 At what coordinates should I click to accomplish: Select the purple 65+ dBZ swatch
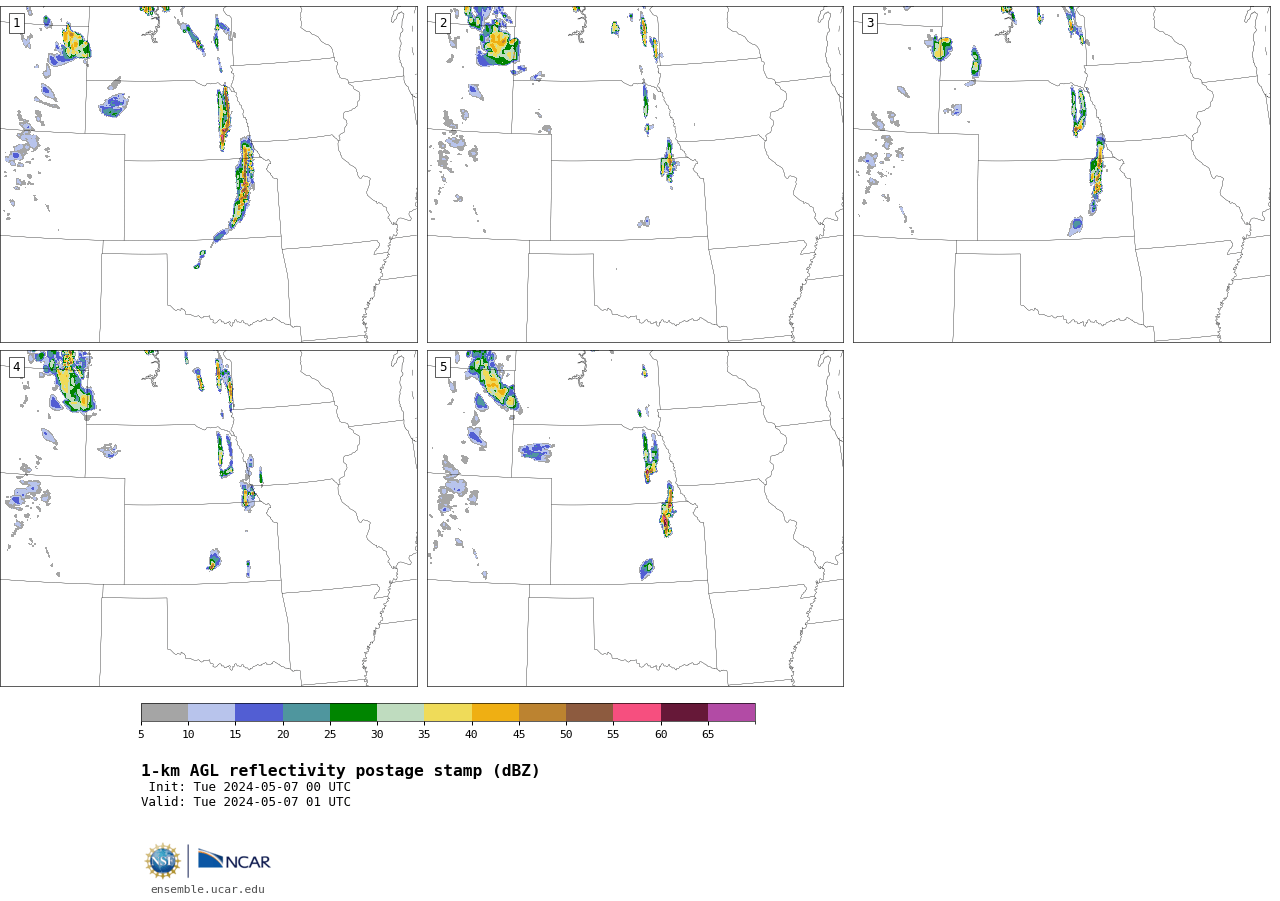click(731, 713)
